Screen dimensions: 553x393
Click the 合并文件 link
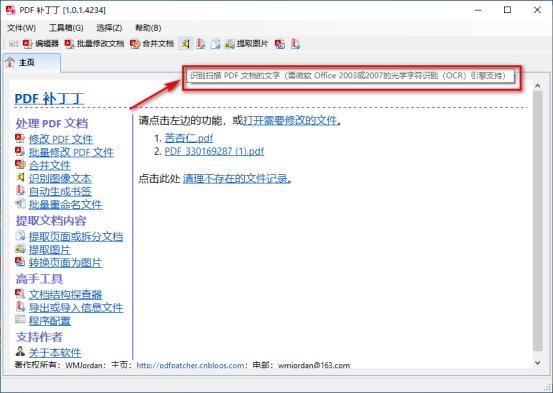tap(50, 165)
